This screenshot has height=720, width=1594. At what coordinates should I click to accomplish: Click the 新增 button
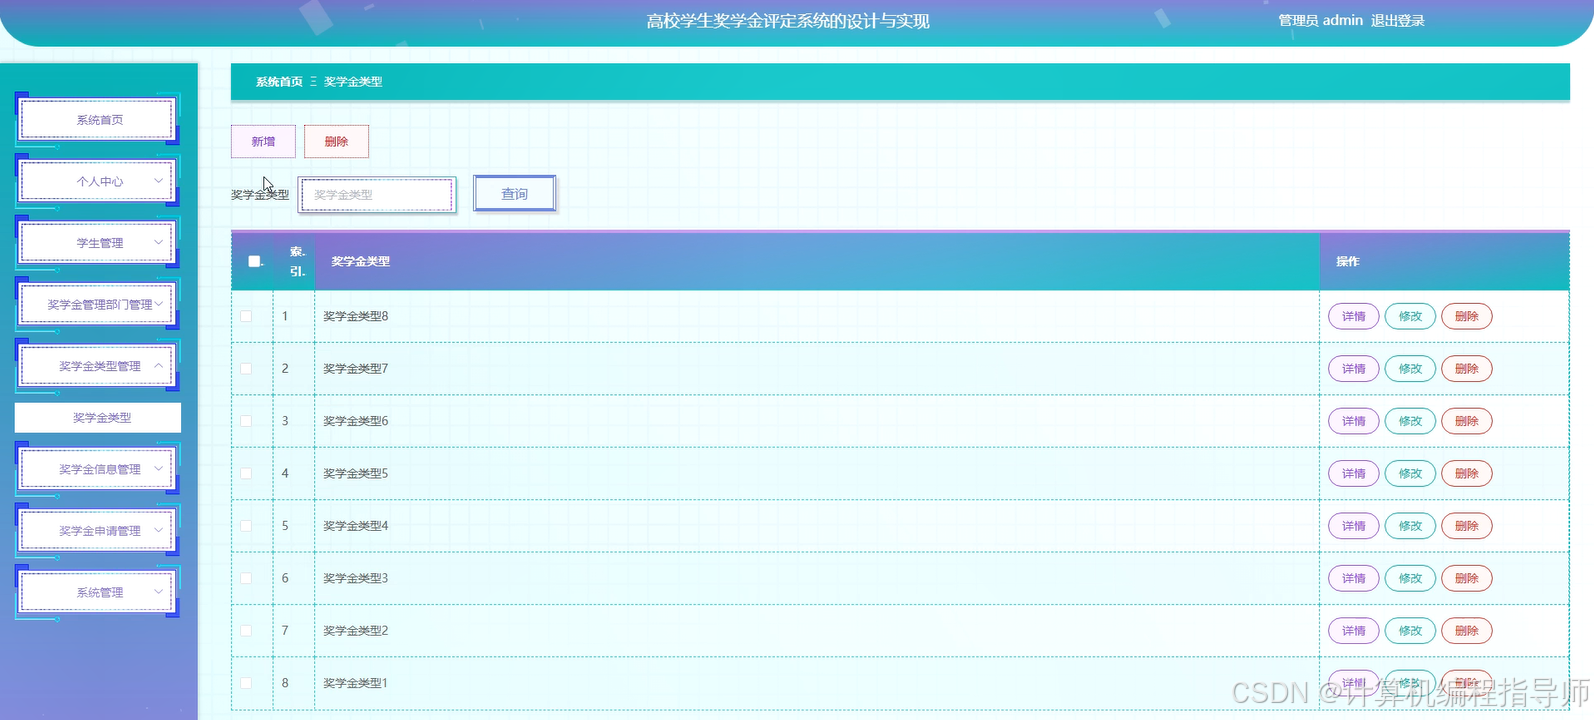263,142
